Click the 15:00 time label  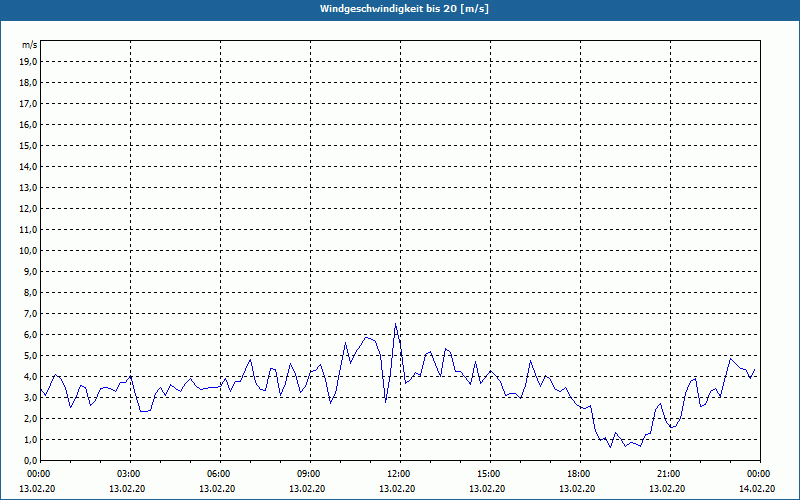pyautogui.click(x=490, y=474)
